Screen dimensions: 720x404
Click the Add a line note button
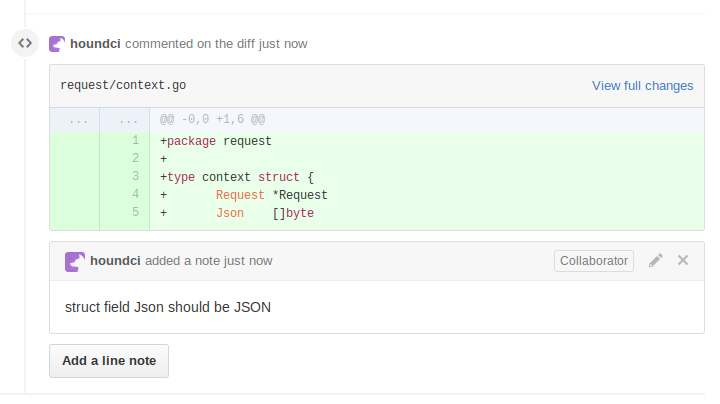[x=109, y=361]
